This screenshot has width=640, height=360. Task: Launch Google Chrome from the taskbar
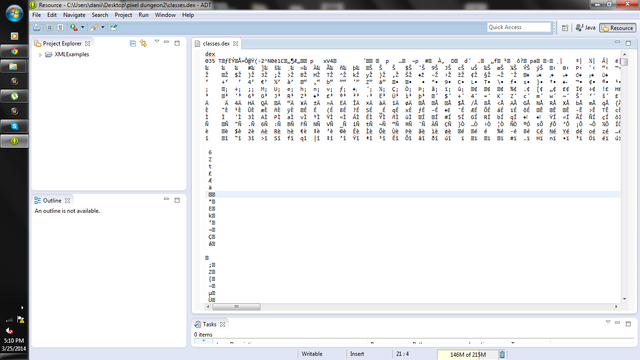coord(14,51)
